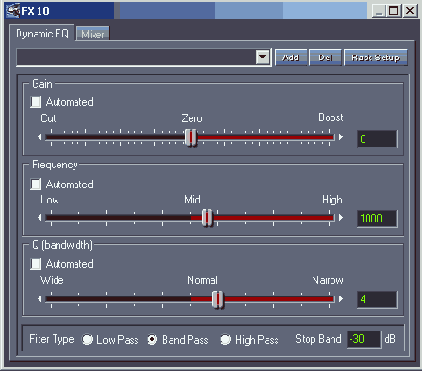Click the FX 10 title bar icon
This screenshot has height=371, width=422.
pos(13,11)
